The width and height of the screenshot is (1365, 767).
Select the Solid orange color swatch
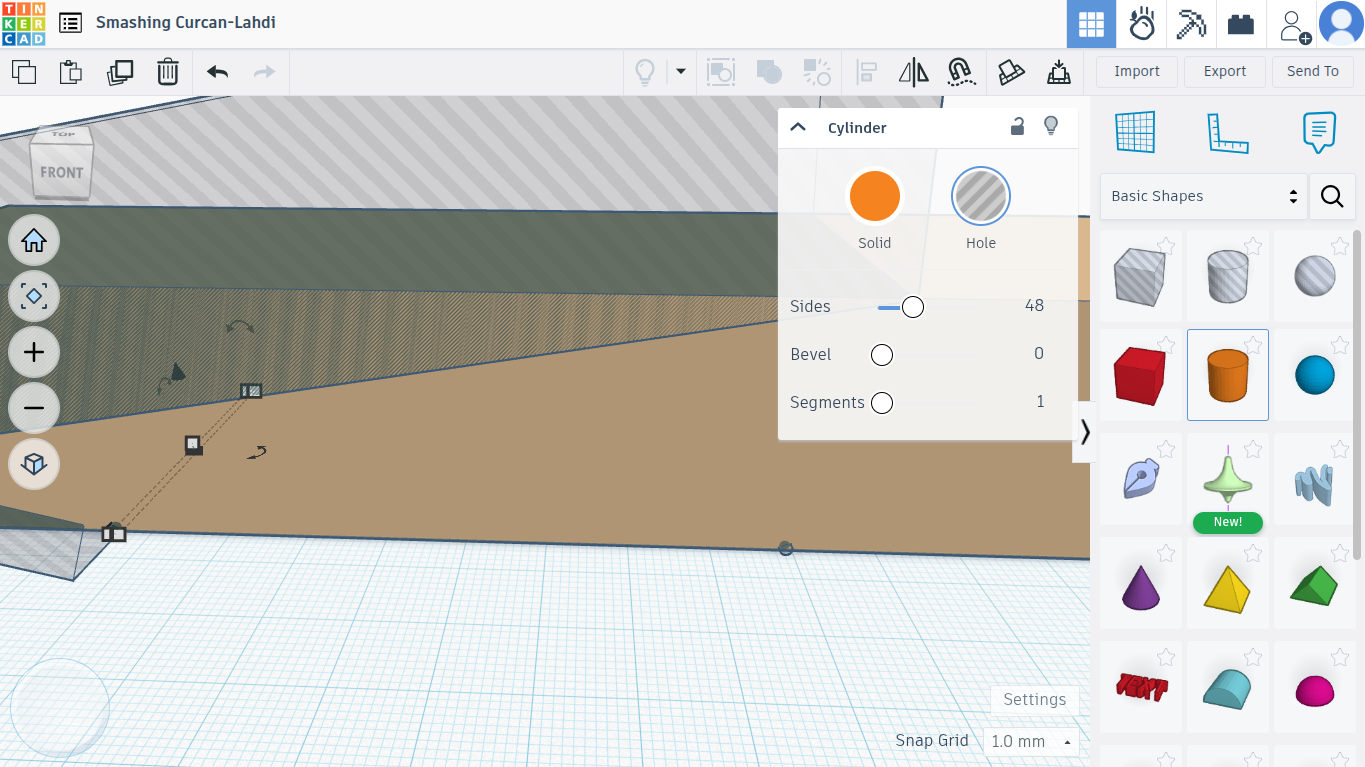tap(875, 196)
